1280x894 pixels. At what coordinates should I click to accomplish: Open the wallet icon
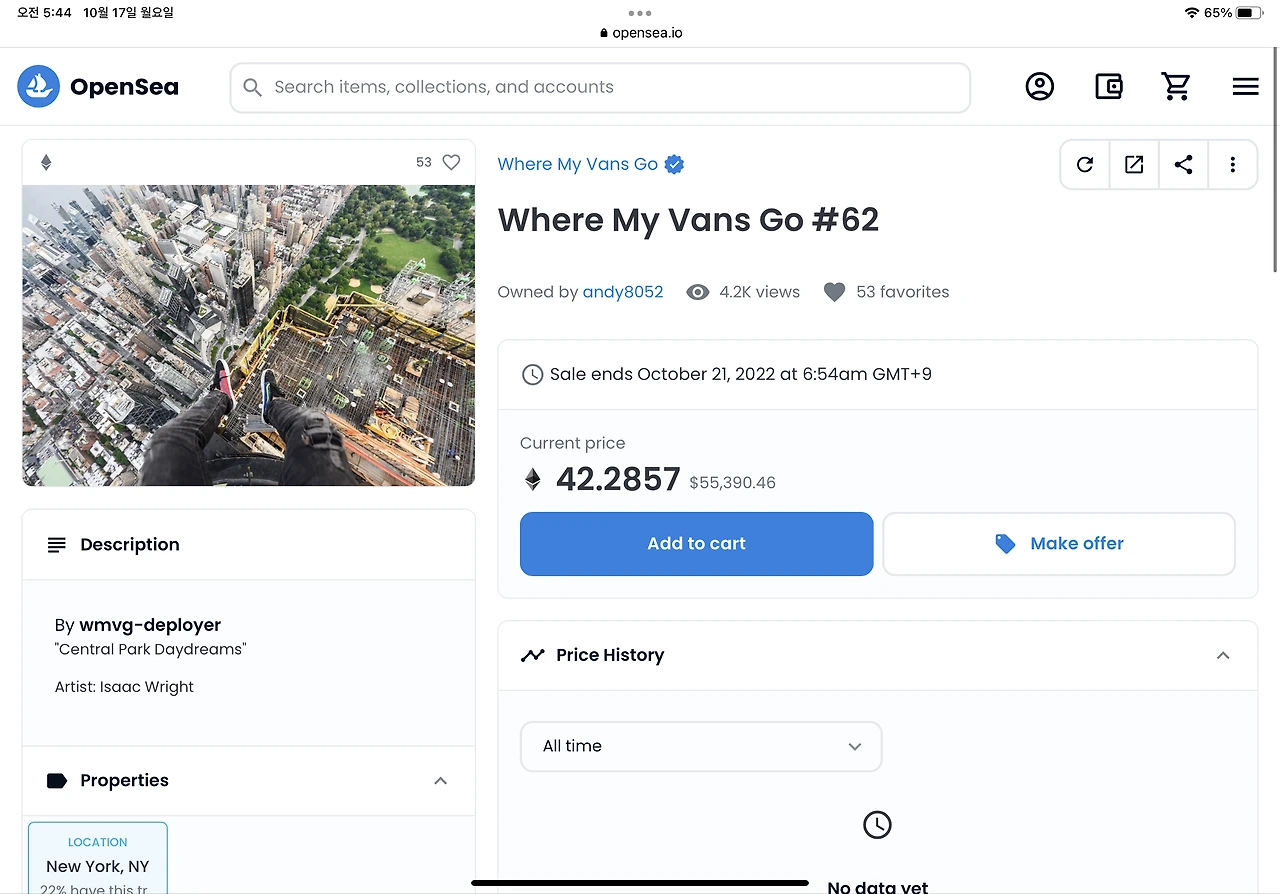[1109, 87]
